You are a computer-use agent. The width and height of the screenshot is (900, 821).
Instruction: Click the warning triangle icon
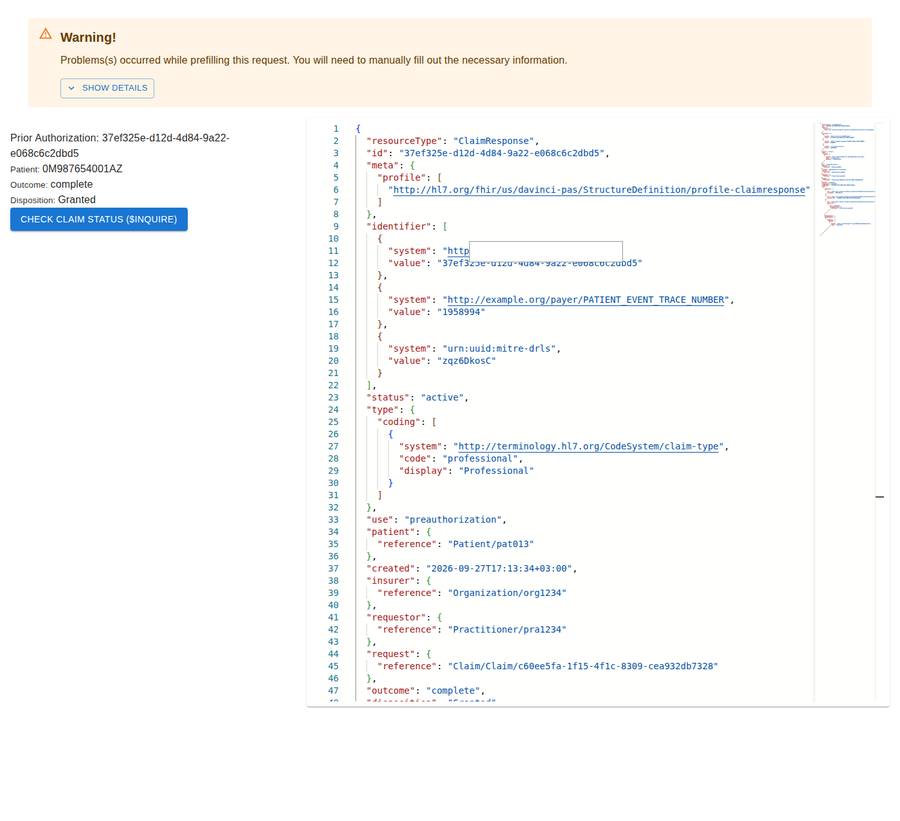point(45,34)
